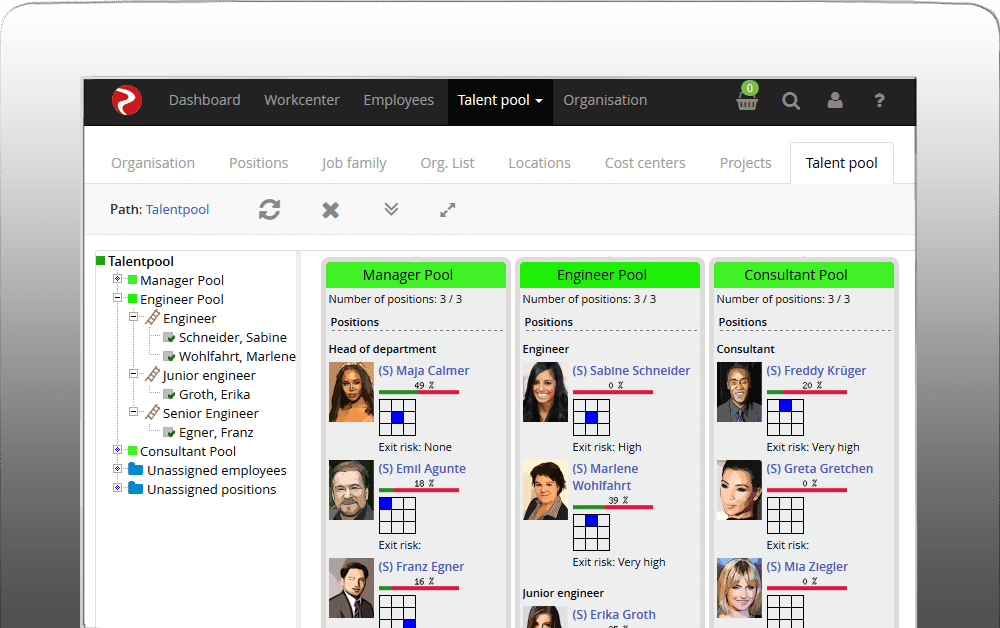The width and height of the screenshot is (1000, 628).
Task: Click ladder icon next to Senior Engineer
Action: pyautogui.click(x=152, y=413)
